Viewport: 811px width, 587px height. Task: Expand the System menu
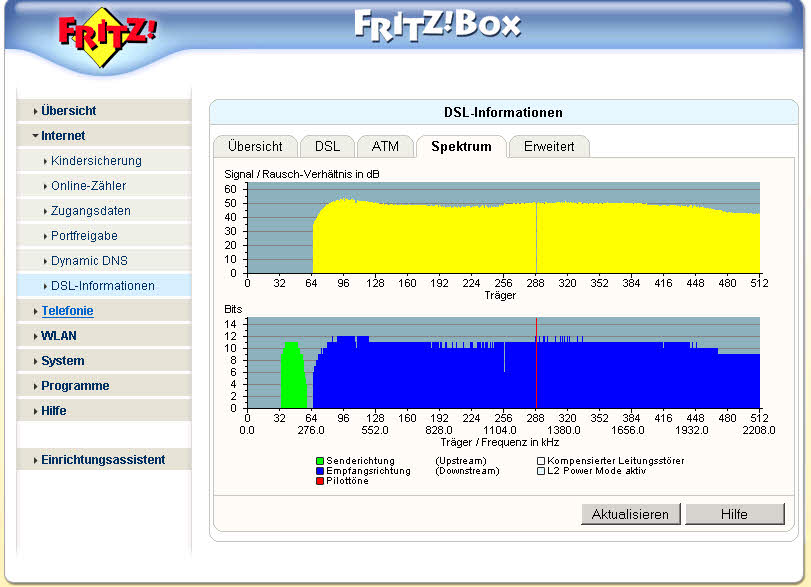pyautogui.click(x=104, y=360)
